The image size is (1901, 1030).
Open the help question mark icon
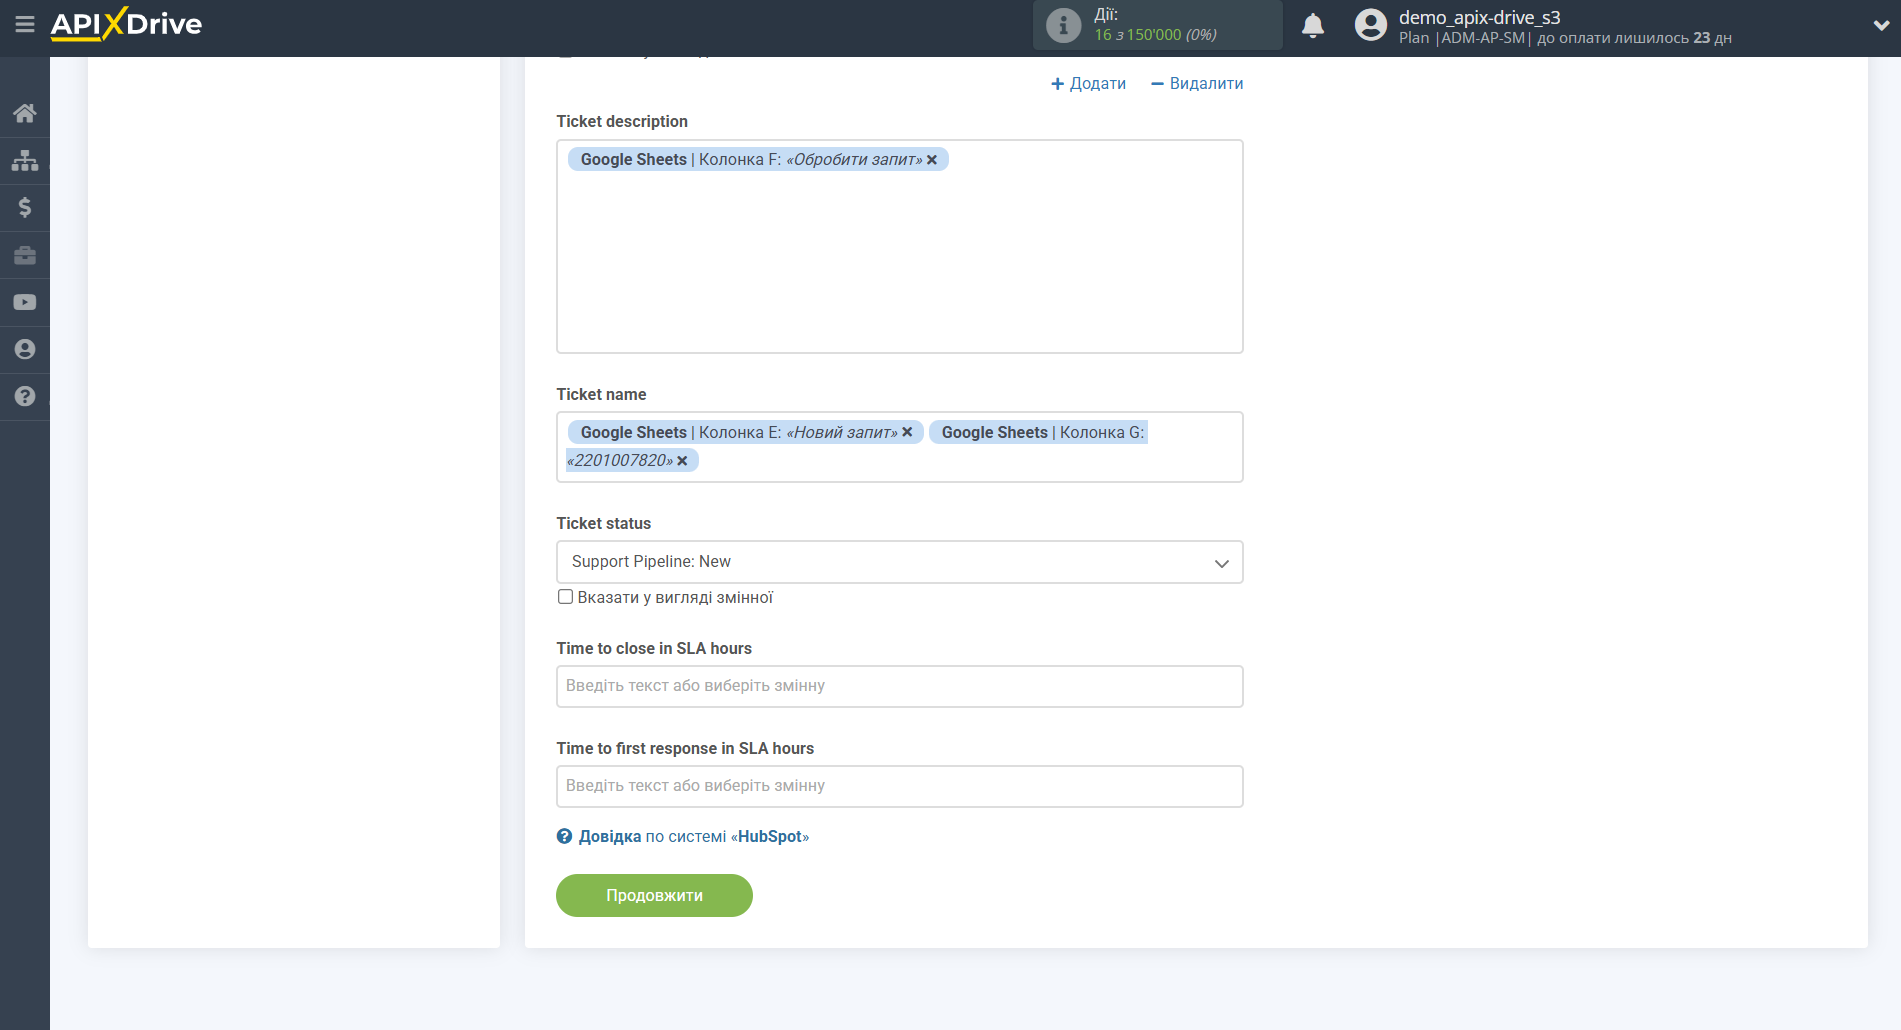click(x=25, y=396)
